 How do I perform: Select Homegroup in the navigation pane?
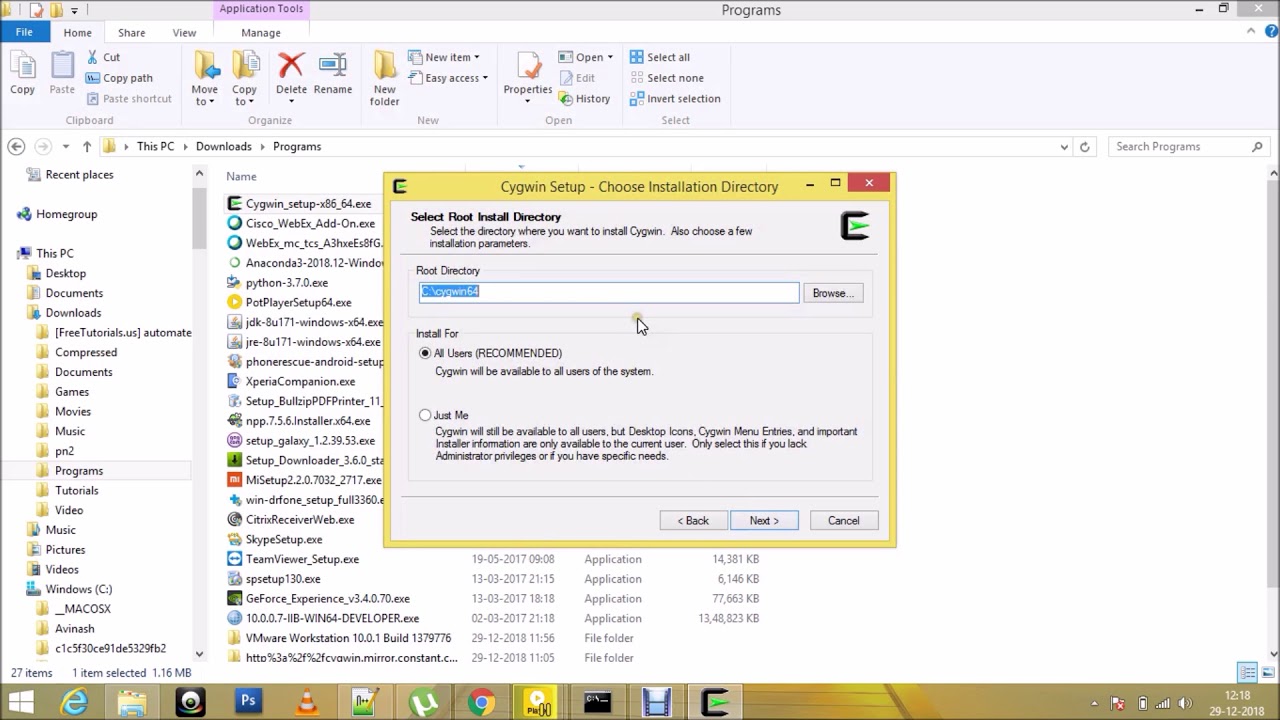[x=66, y=214]
